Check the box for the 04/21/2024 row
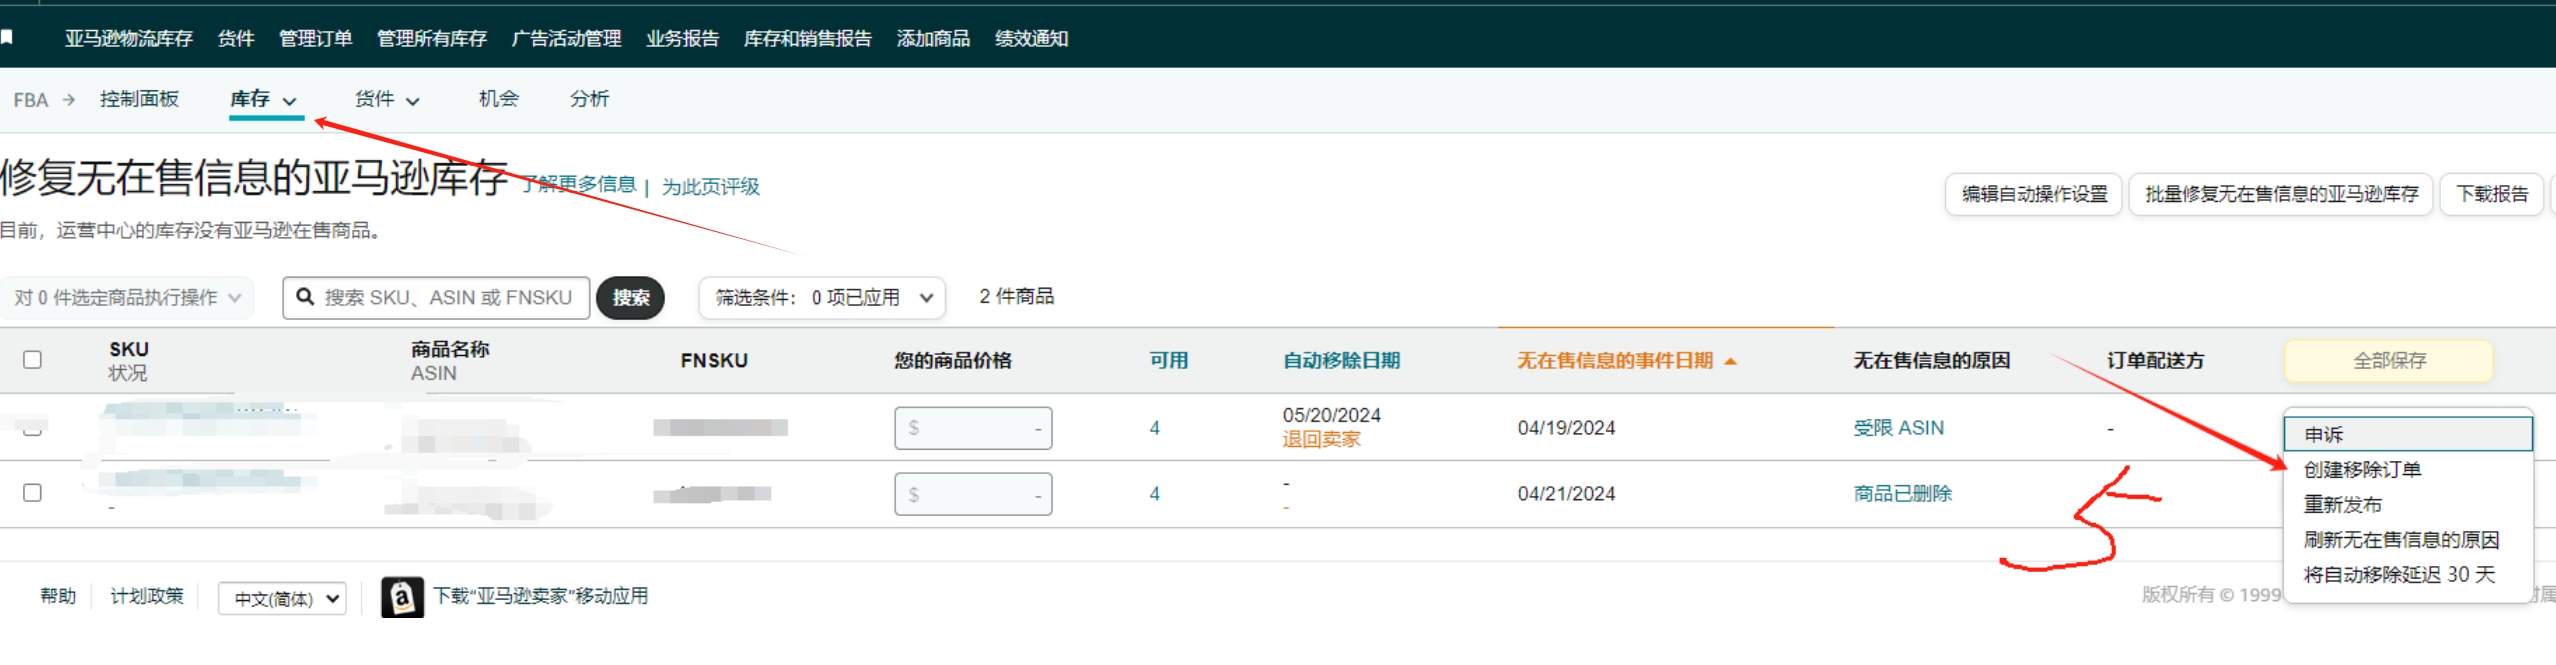This screenshot has height=665, width=2556. click(x=32, y=493)
